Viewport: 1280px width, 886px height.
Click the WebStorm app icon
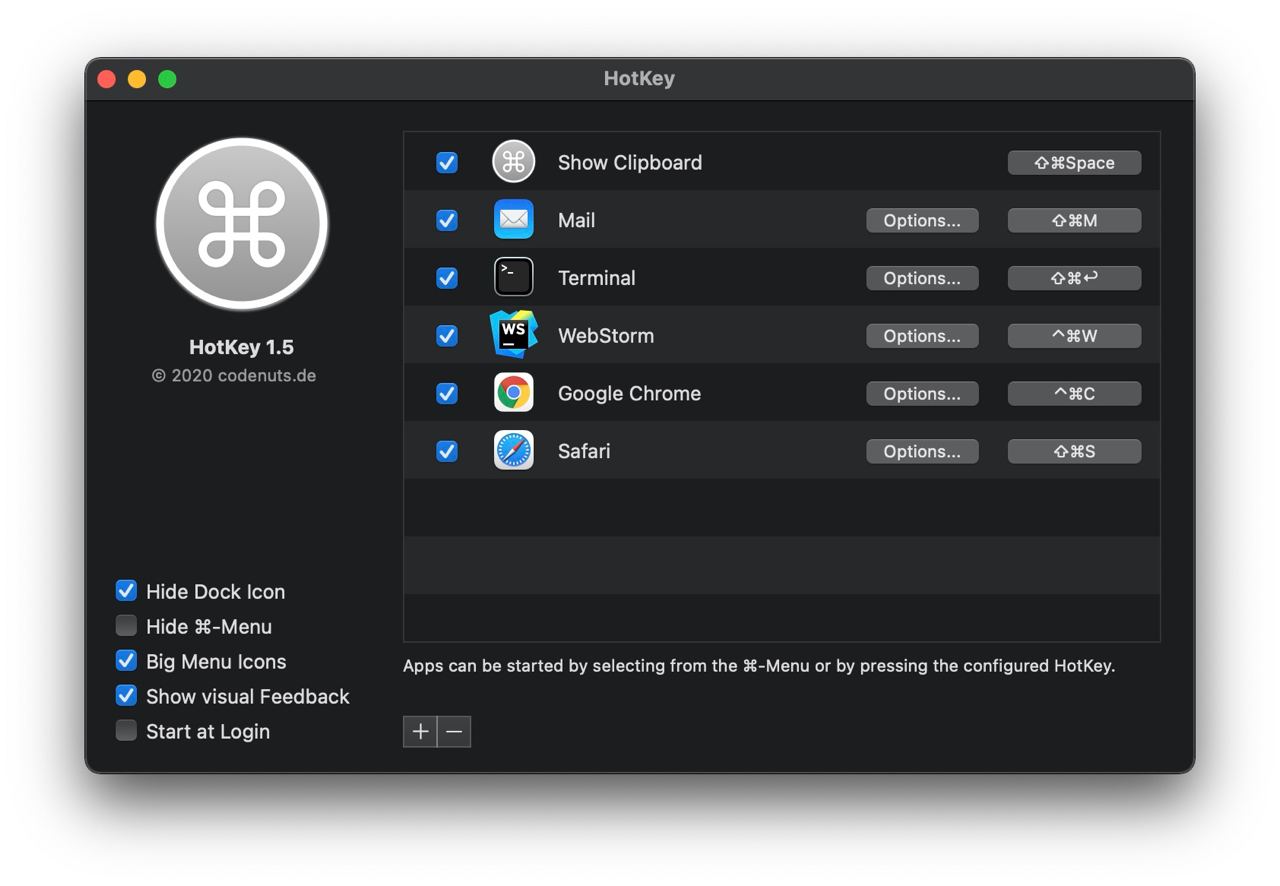(514, 335)
